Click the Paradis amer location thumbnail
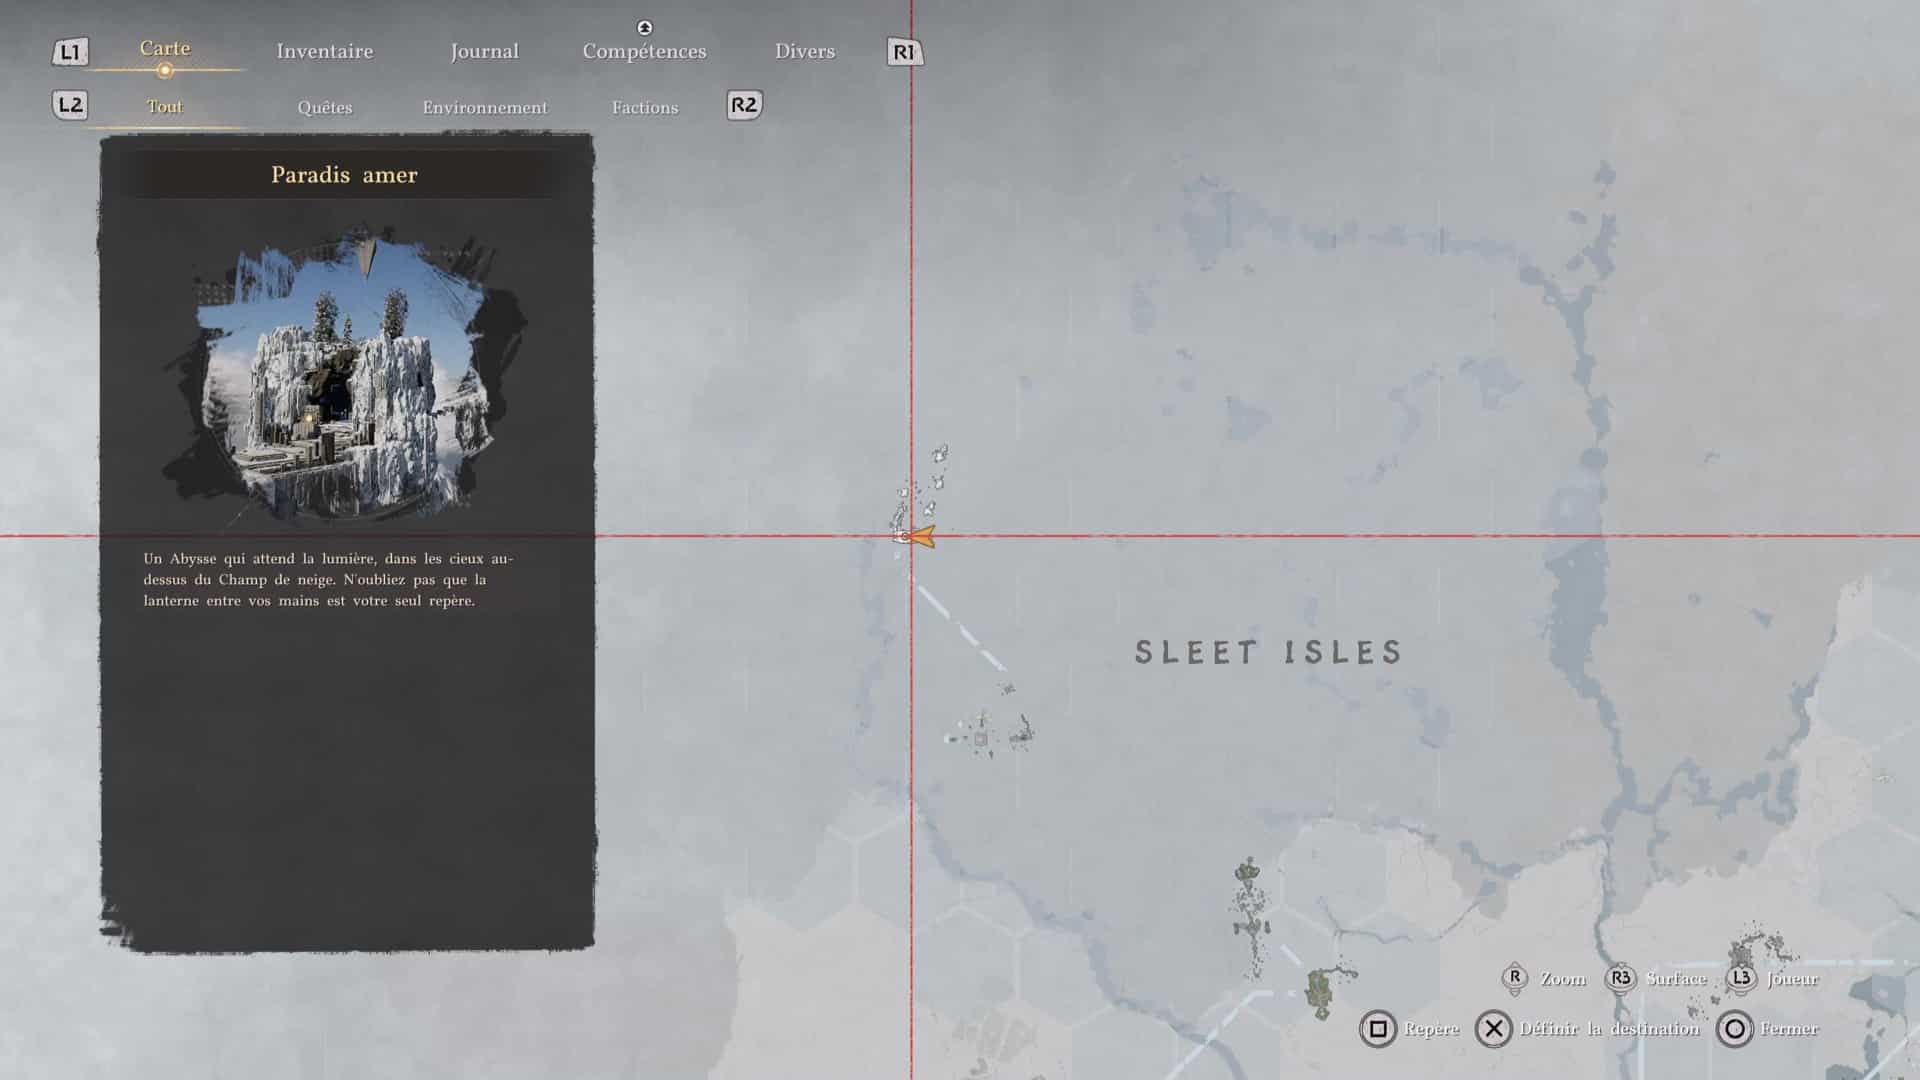The image size is (1920, 1080). [345, 375]
